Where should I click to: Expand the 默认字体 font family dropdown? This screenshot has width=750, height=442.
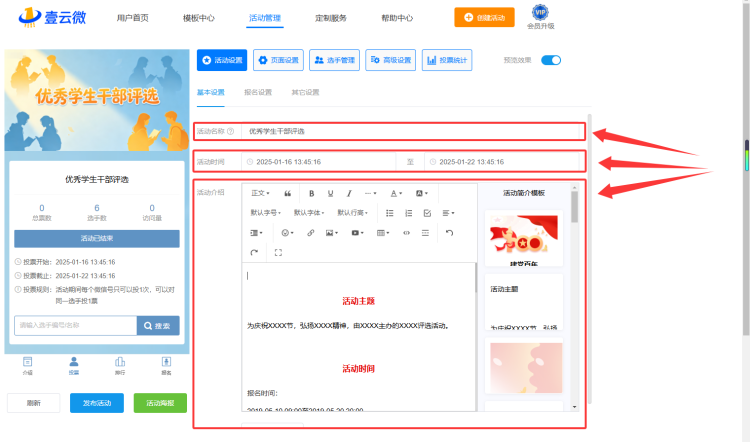(x=309, y=213)
